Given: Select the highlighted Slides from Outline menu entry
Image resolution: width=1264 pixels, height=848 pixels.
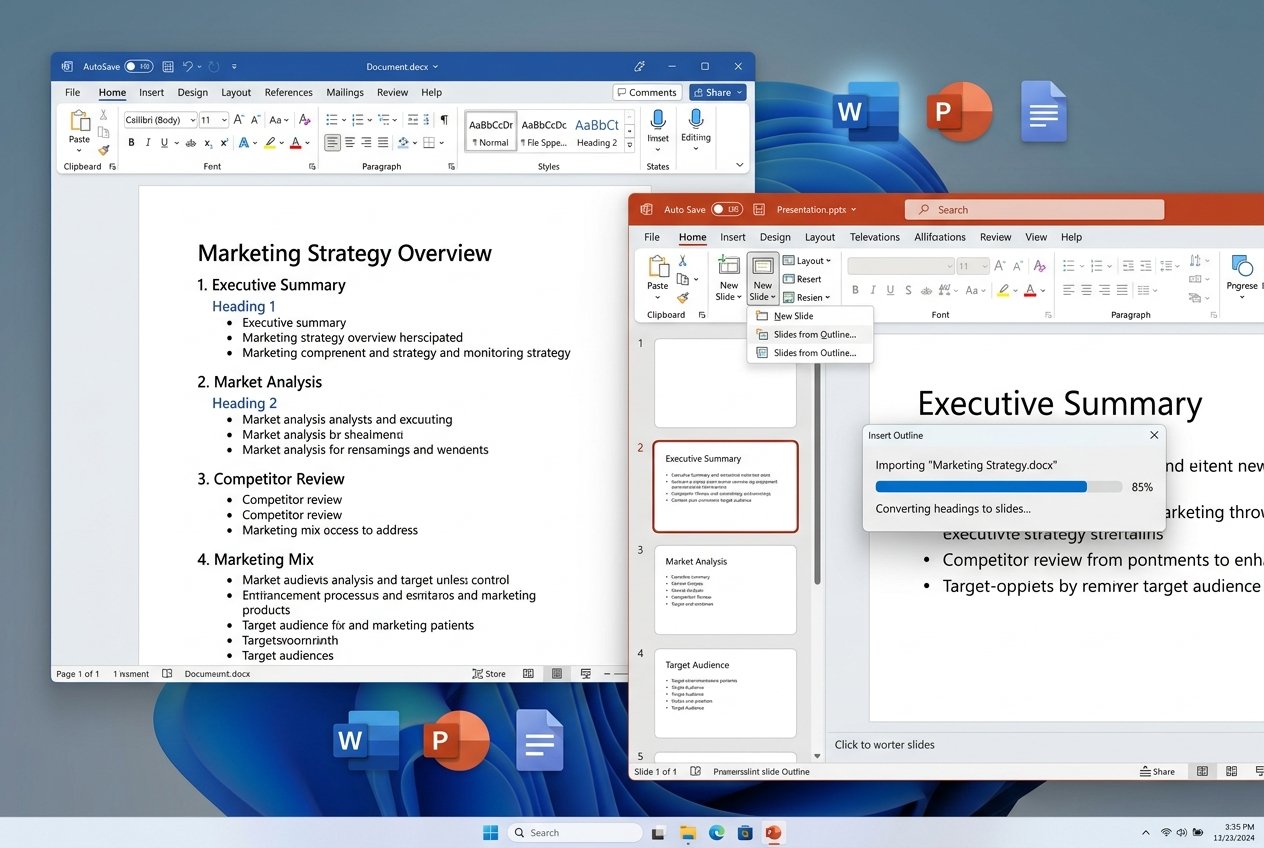Looking at the screenshot, I should click(810, 334).
